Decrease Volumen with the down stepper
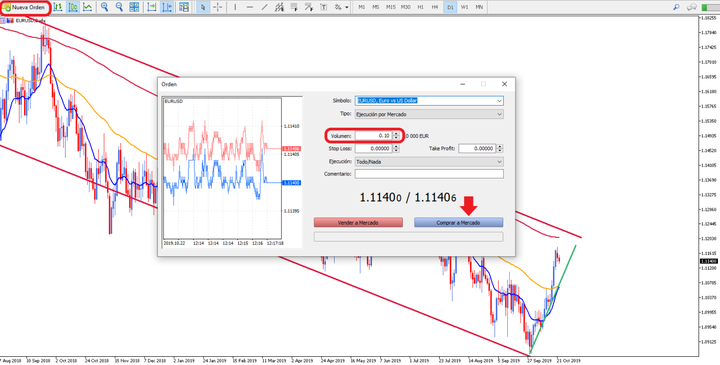 coord(397,138)
